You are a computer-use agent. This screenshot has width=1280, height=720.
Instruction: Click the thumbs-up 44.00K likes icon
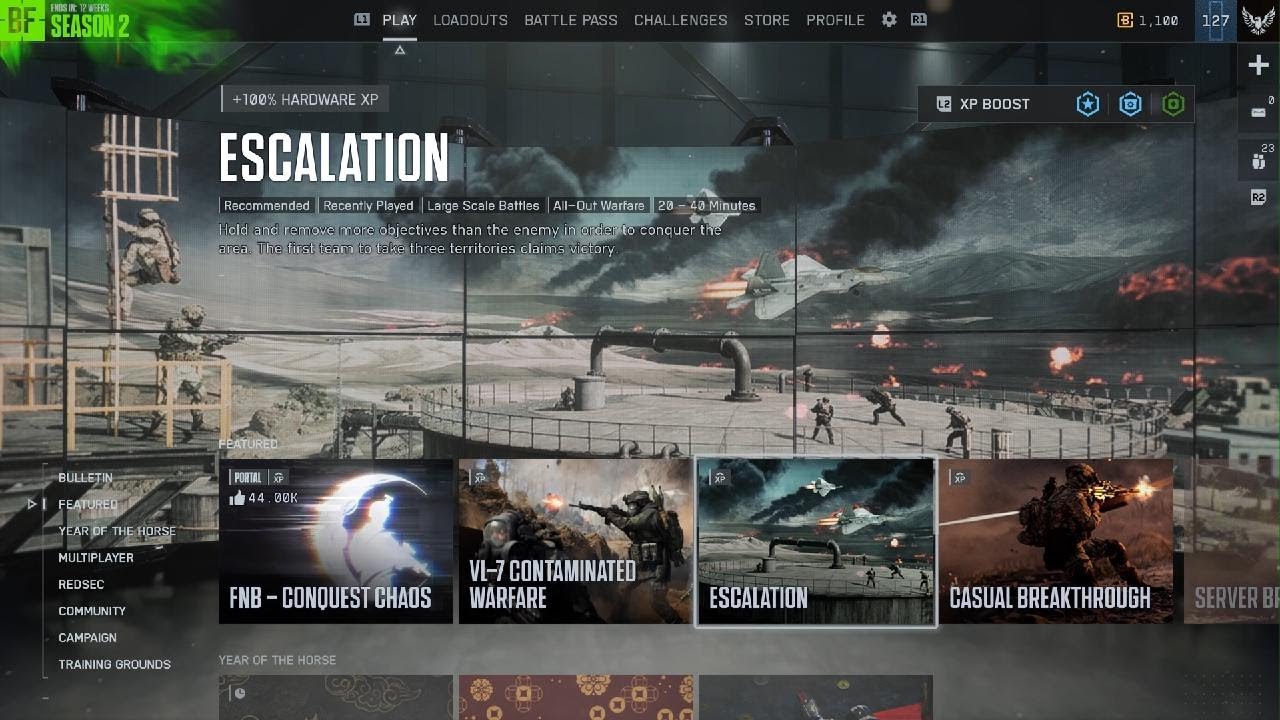pos(237,498)
